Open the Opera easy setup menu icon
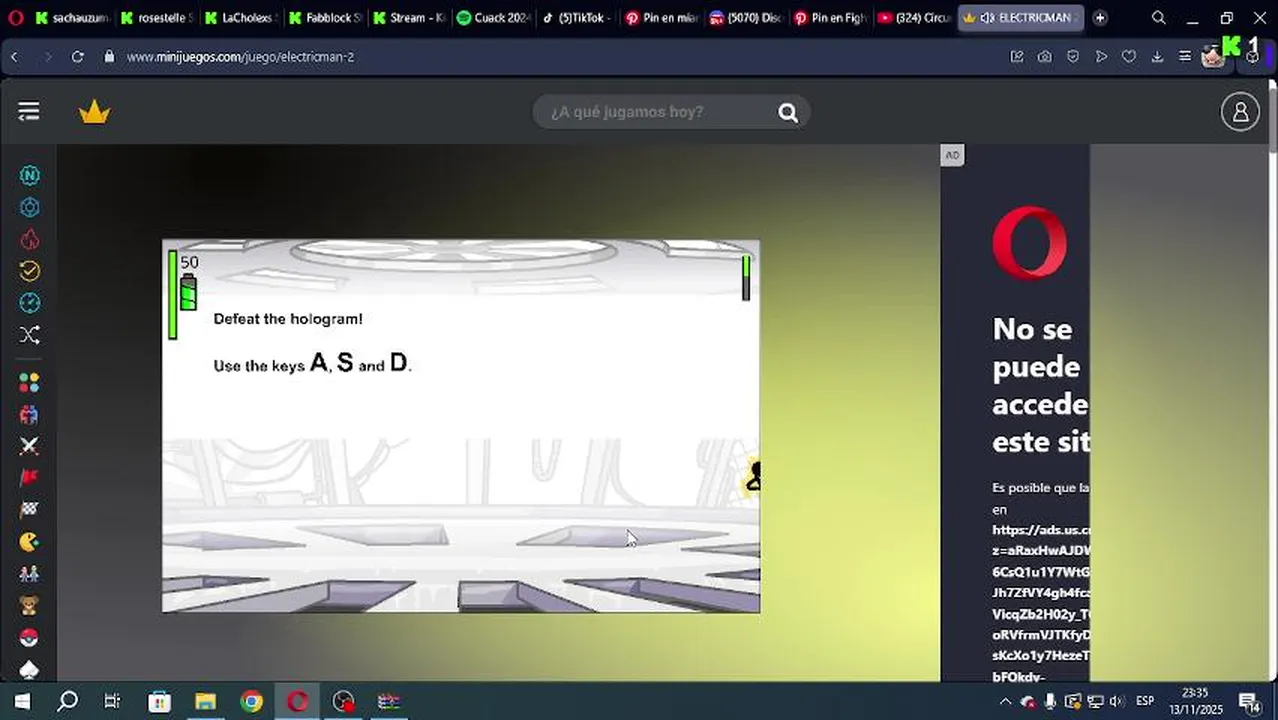The width and height of the screenshot is (1278, 720). (1185, 57)
